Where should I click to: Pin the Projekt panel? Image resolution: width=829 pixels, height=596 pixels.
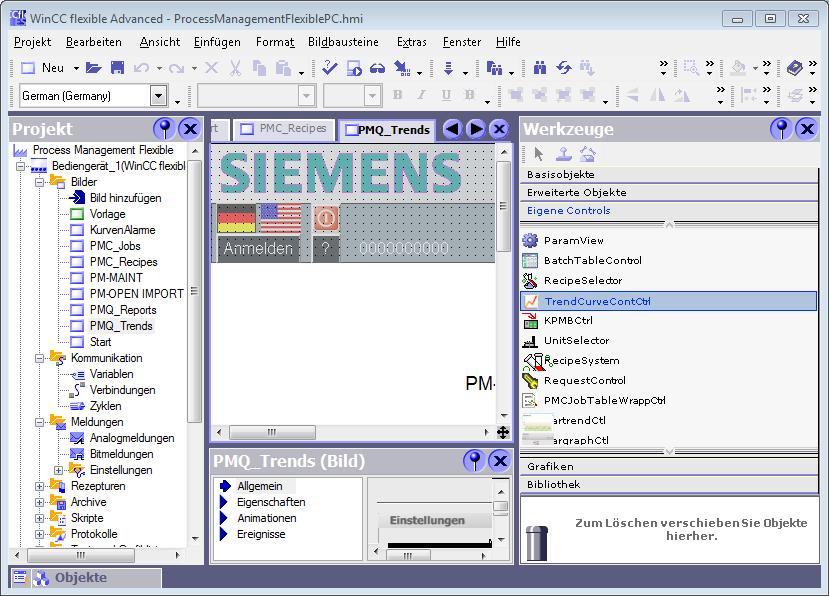(165, 129)
